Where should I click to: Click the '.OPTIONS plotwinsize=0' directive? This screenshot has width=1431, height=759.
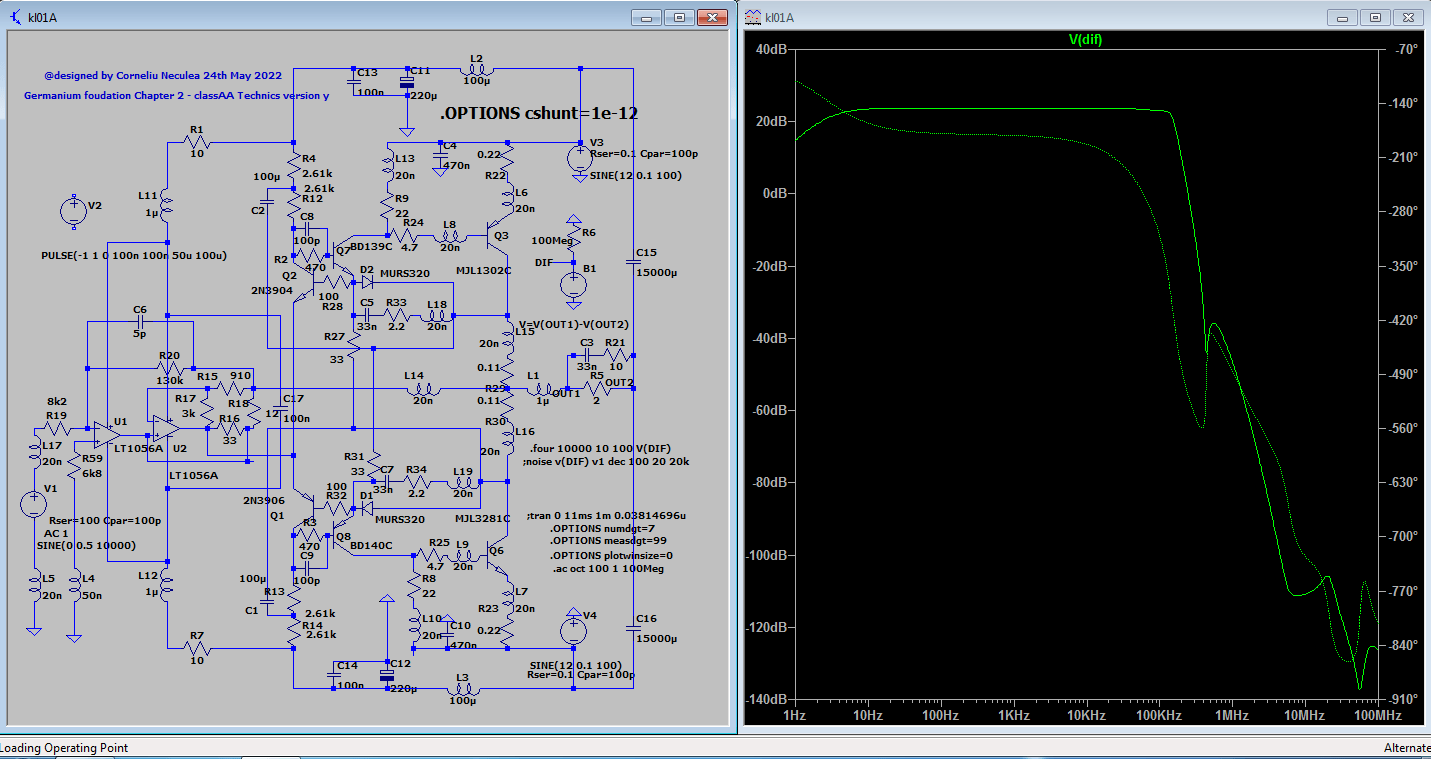[x=612, y=555]
